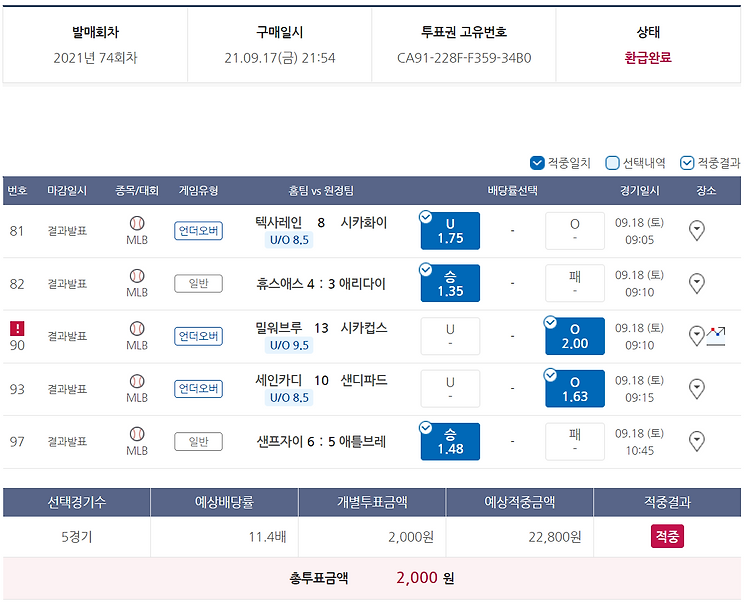Click the 적중 result badge
The height and width of the screenshot is (608, 750).
point(667,536)
